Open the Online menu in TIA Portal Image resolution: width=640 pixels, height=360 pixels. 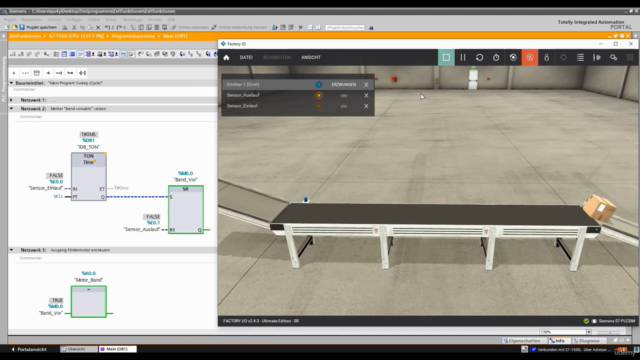[x=94, y=20]
